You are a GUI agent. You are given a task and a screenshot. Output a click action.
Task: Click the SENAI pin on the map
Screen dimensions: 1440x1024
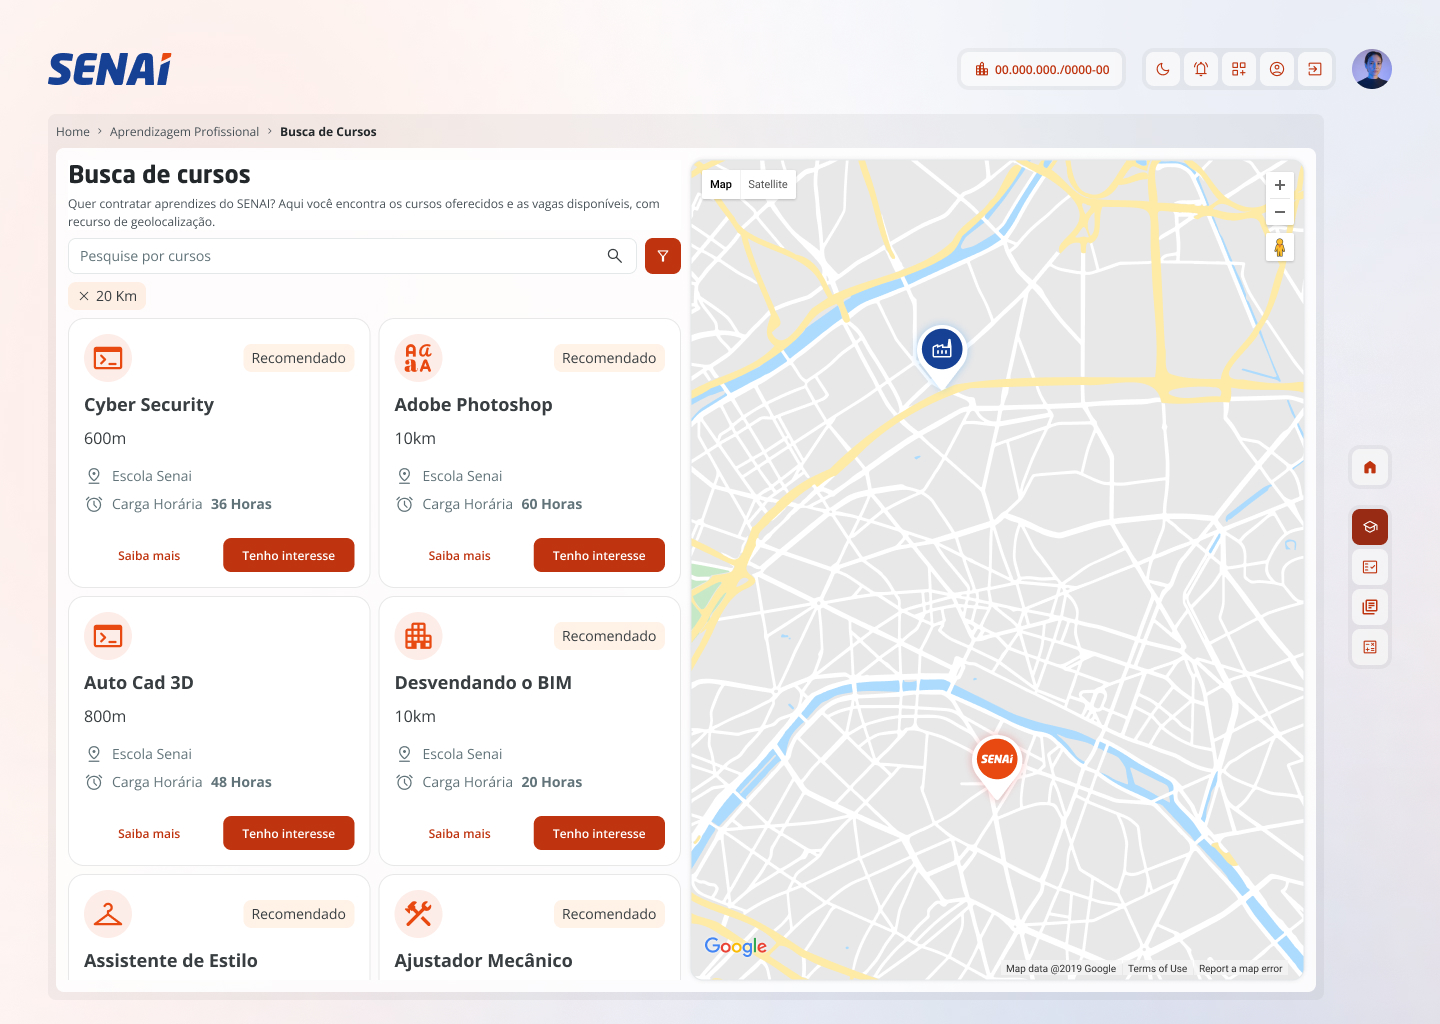996,760
